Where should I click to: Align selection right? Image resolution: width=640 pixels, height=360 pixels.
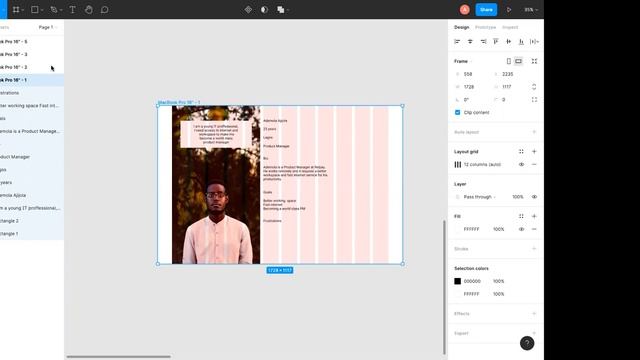click(483, 41)
